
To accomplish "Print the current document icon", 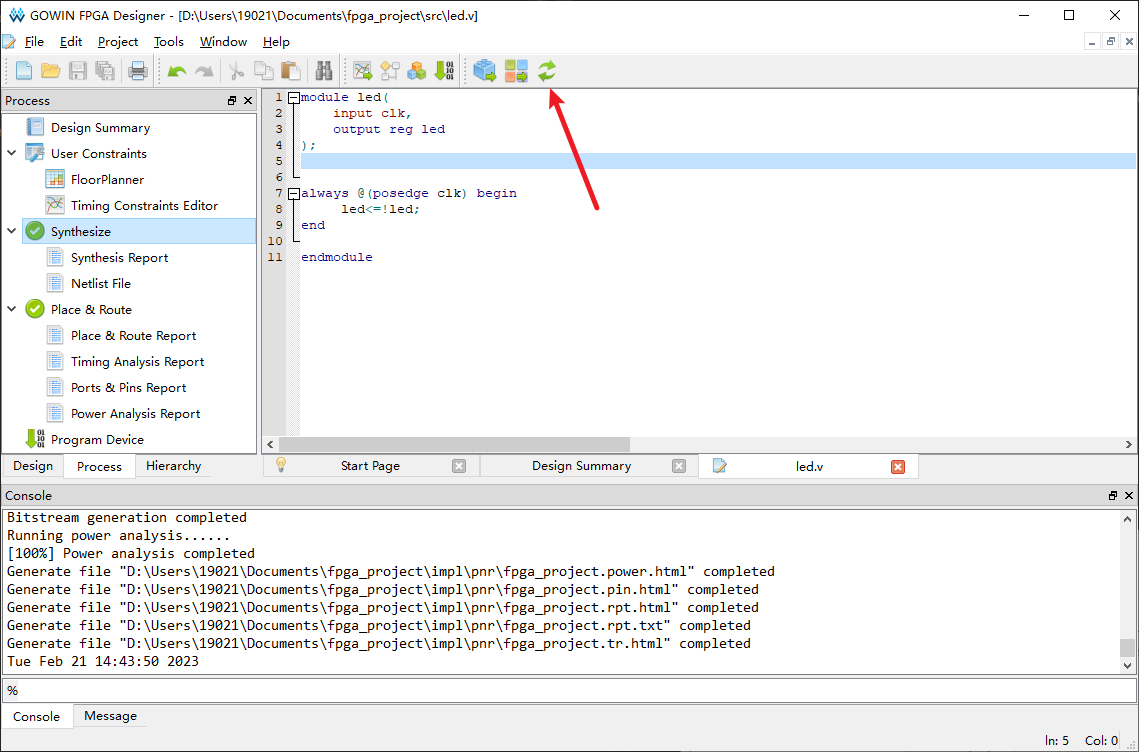I will click(137, 70).
